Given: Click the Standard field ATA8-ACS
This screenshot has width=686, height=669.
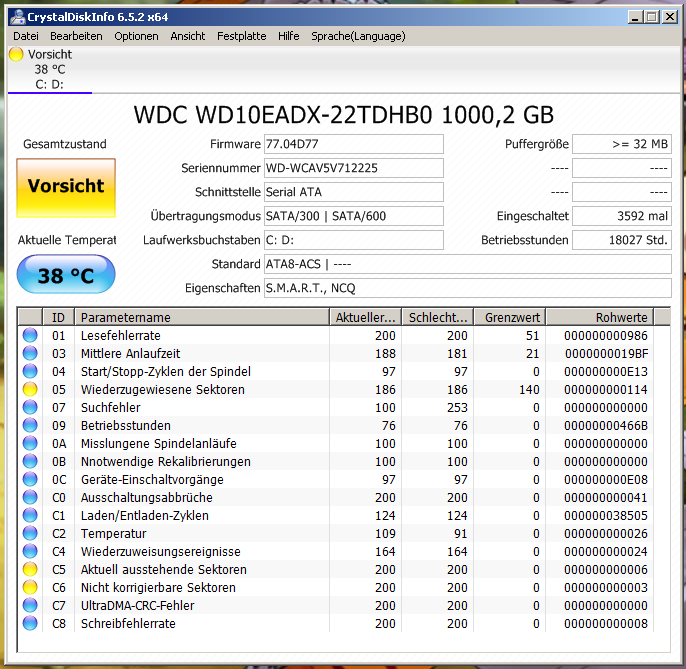Looking at the screenshot, I should (x=468, y=264).
